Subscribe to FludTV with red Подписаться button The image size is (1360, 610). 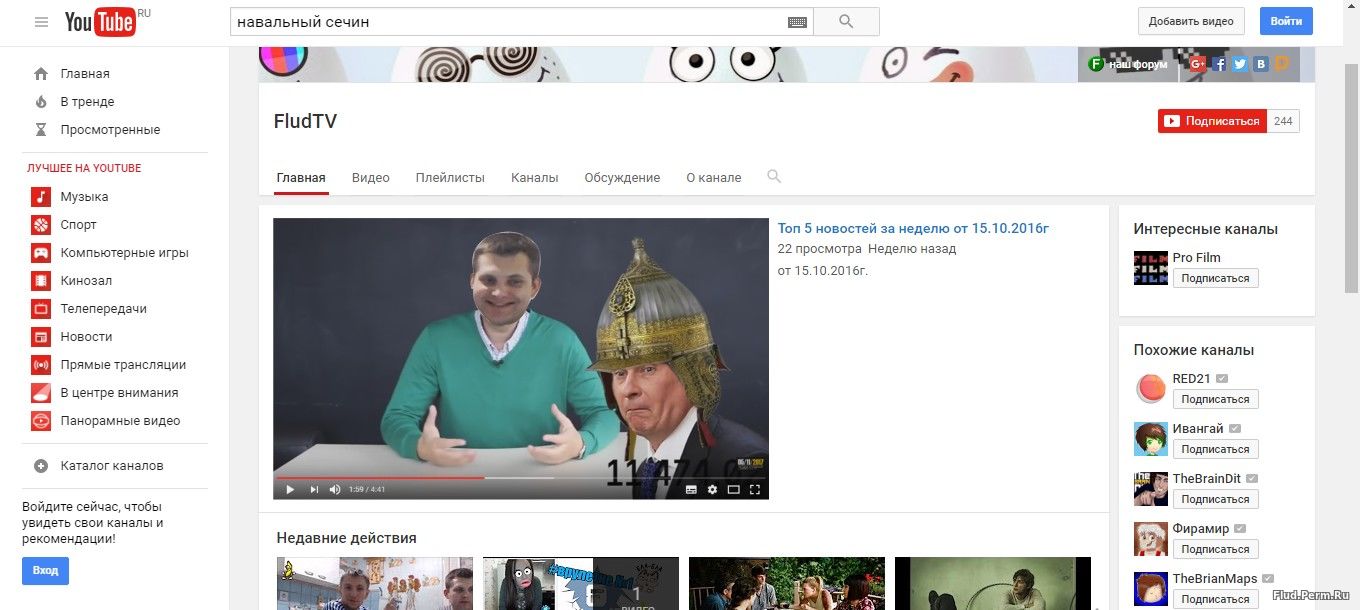(1212, 121)
